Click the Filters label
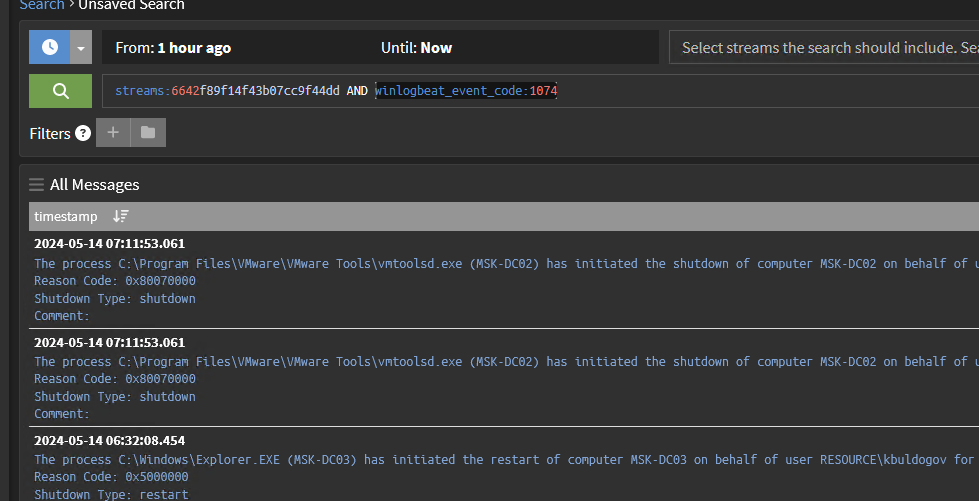The height and width of the screenshot is (501, 979). click(50, 133)
